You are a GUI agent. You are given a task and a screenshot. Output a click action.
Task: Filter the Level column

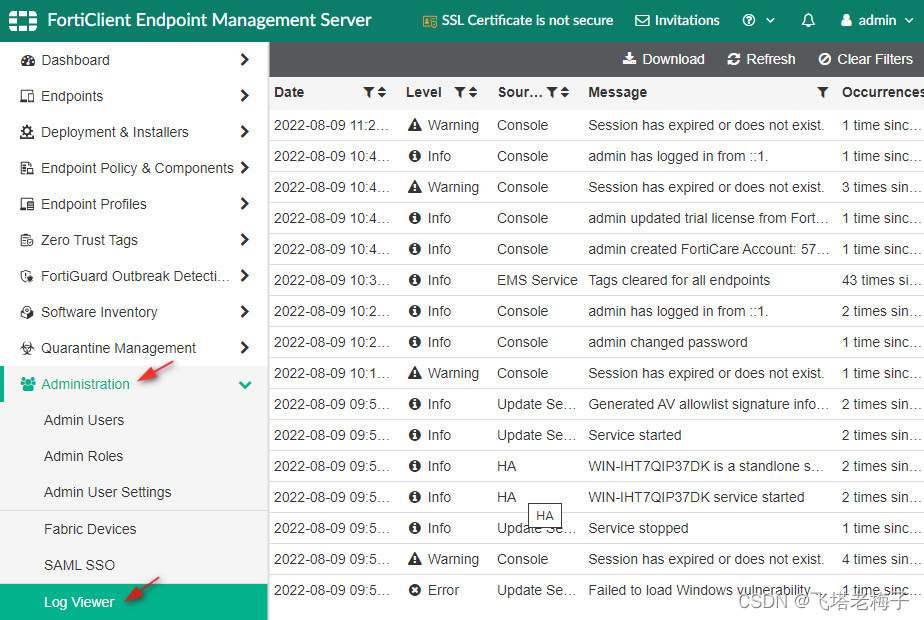click(x=460, y=92)
